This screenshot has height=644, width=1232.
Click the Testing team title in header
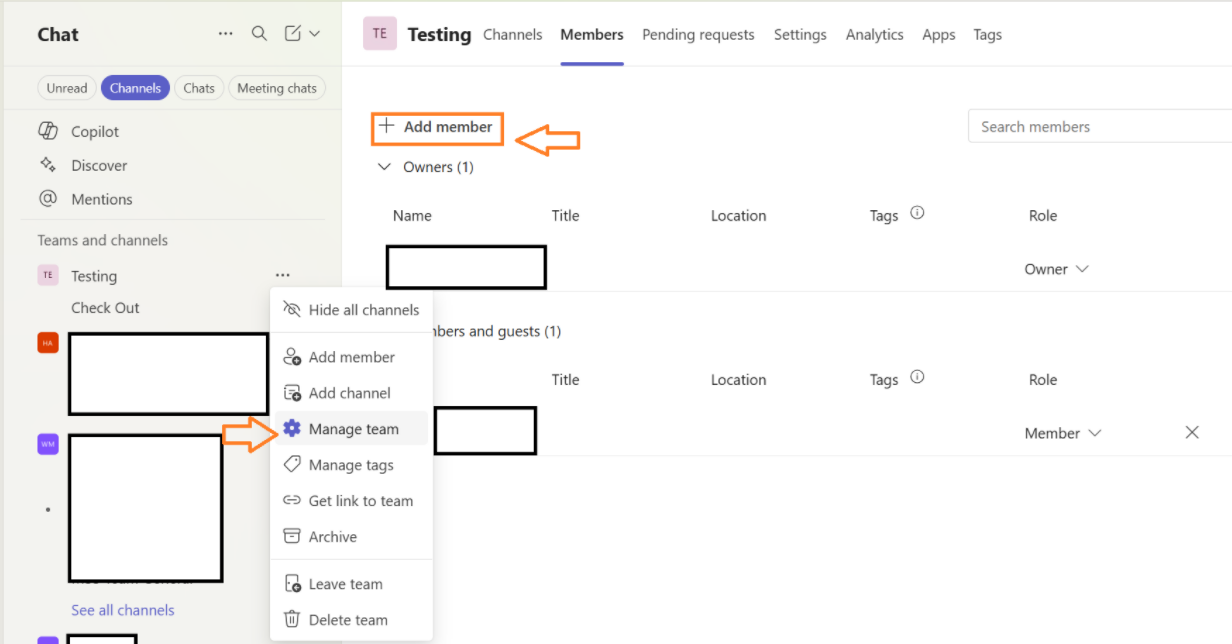click(439, 34)
